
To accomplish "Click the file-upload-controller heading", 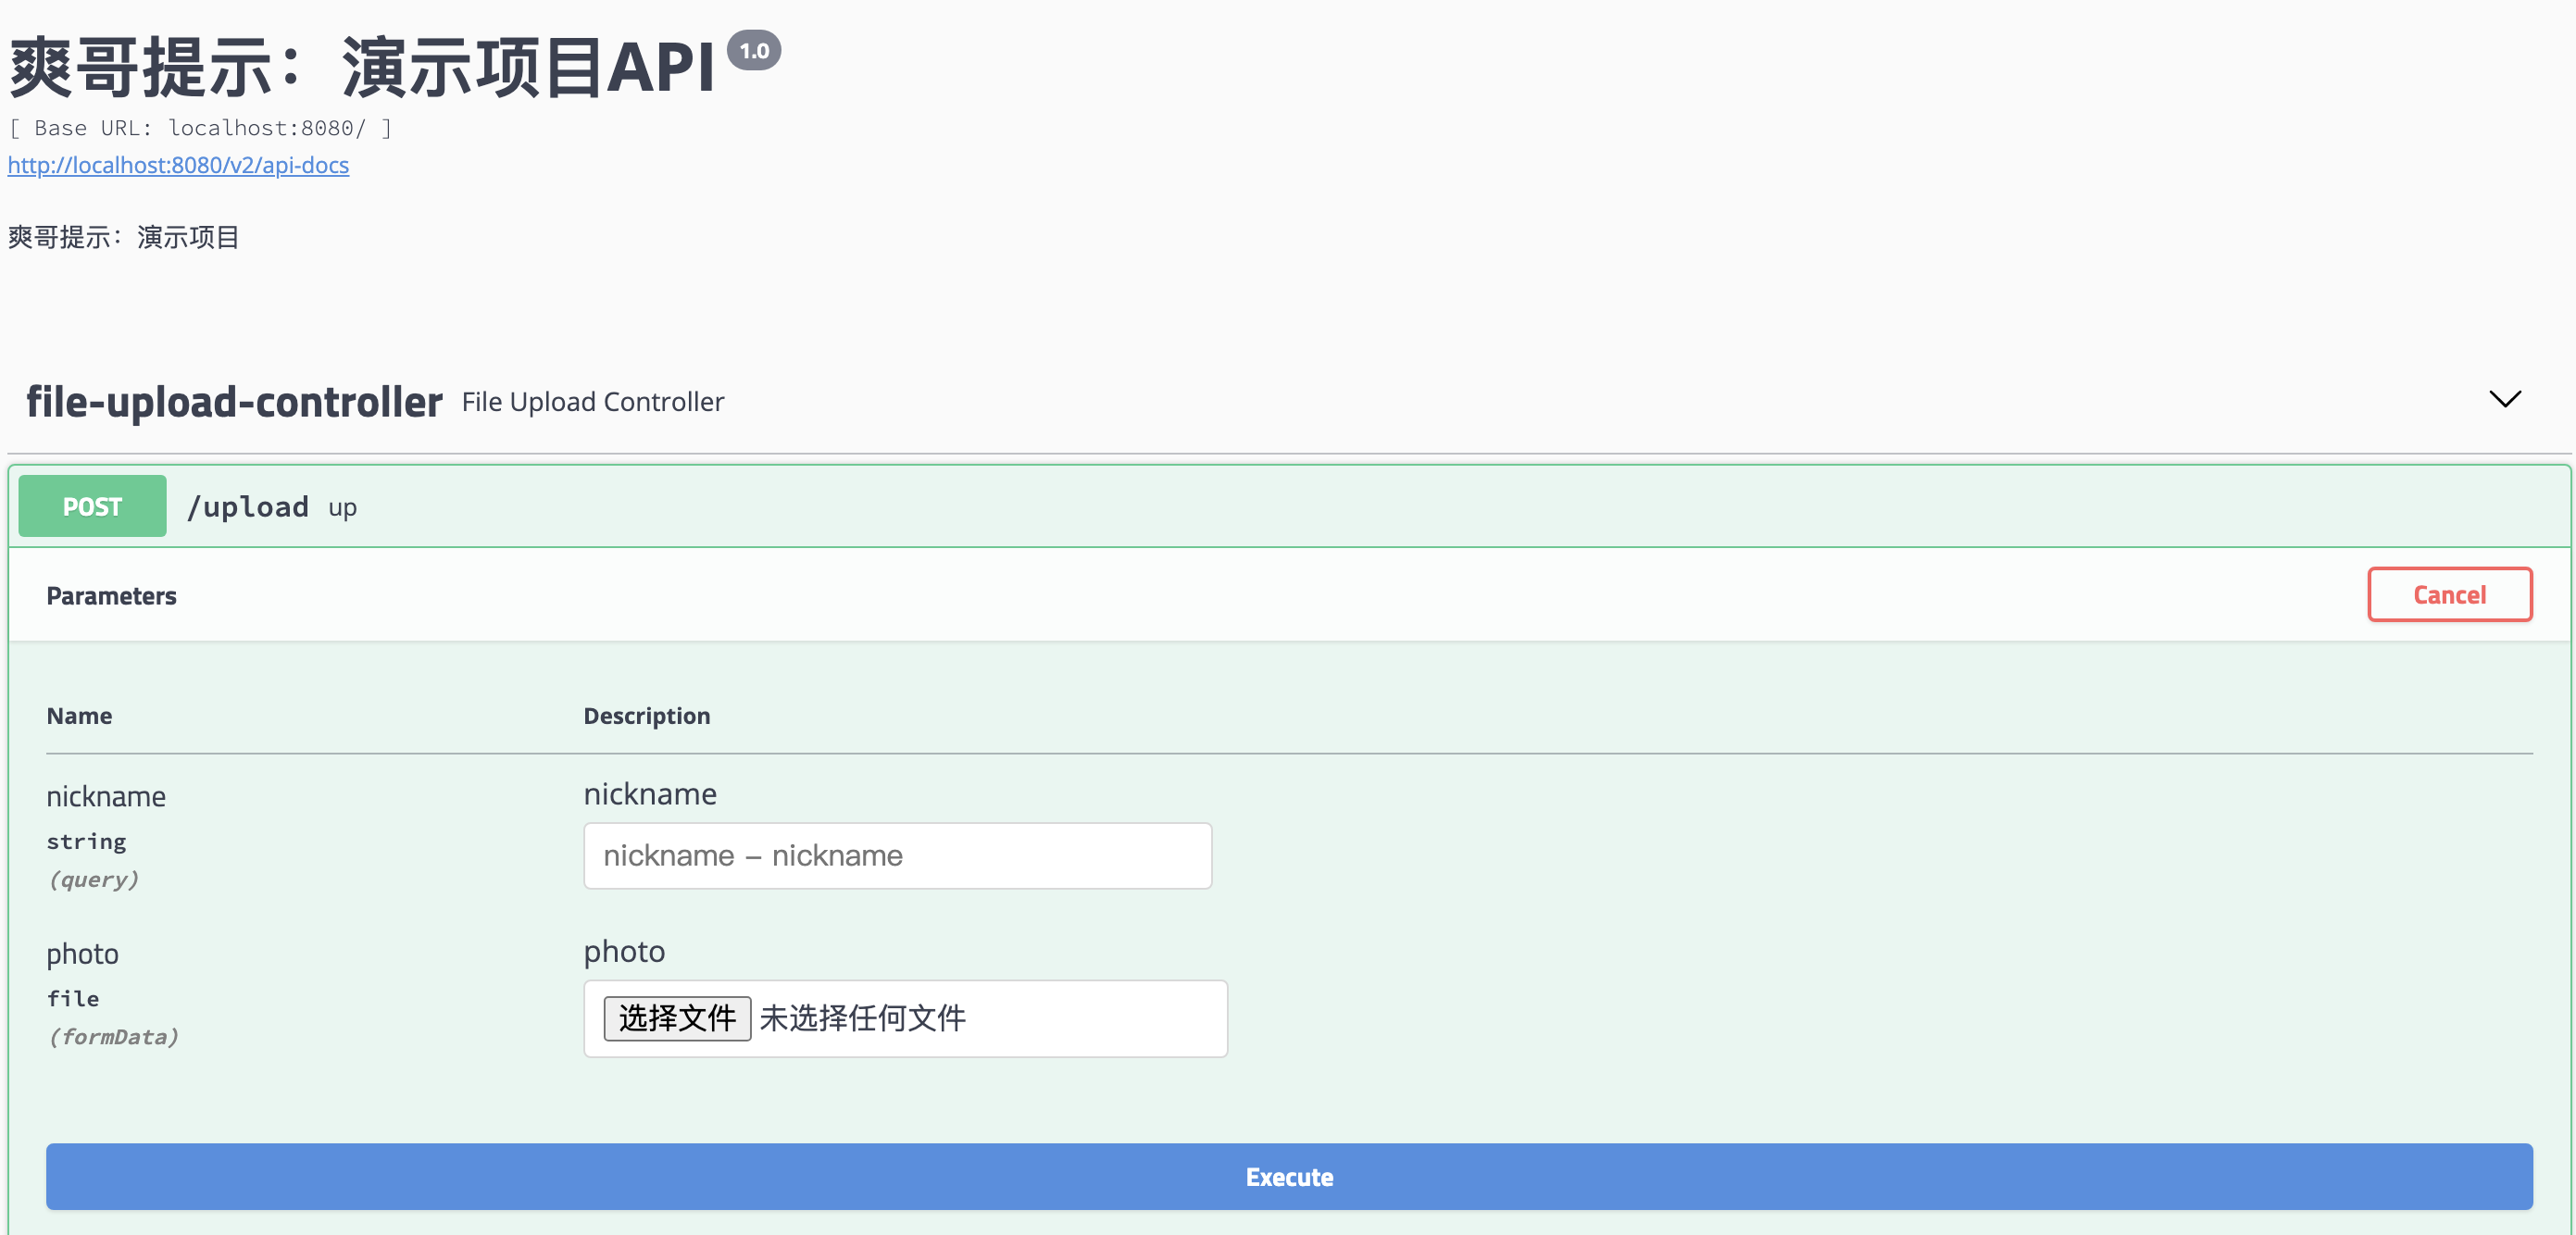I will tap(234, 402).
